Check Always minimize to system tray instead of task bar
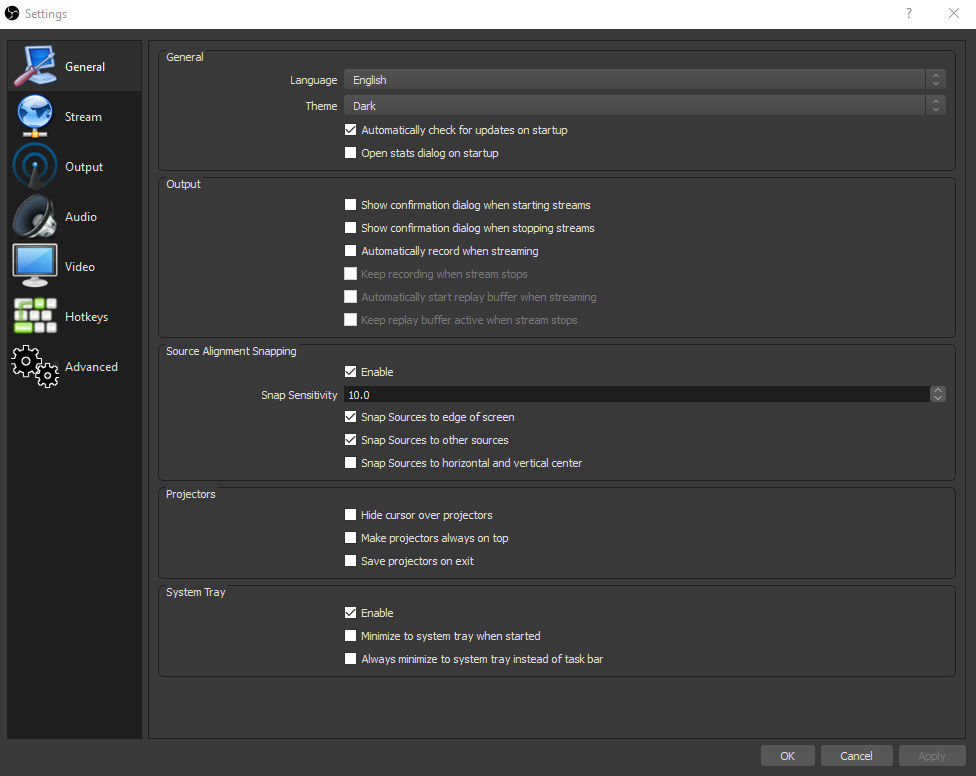This screenshot has width=976, height=776. (350, 659)
